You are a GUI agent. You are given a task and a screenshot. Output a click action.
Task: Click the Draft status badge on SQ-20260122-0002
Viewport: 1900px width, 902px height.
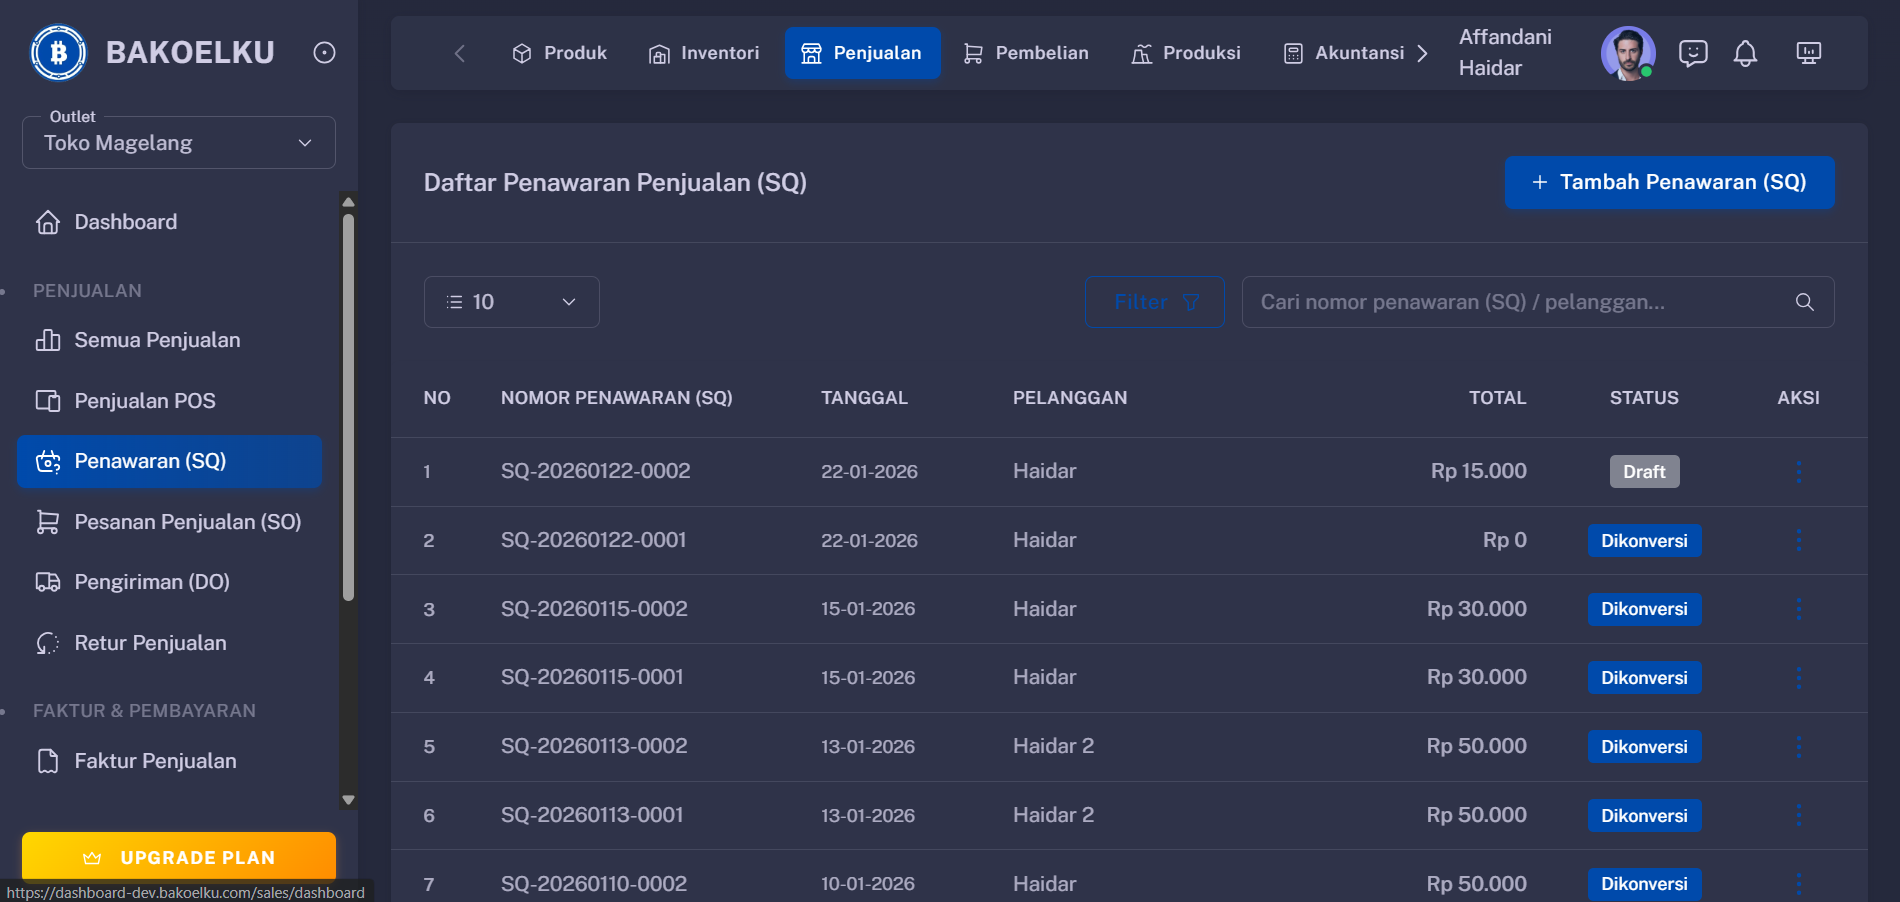(x=1644, y=471)
